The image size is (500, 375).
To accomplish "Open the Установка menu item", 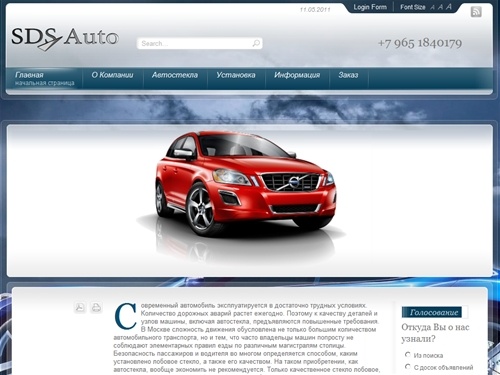I will 236,75.
